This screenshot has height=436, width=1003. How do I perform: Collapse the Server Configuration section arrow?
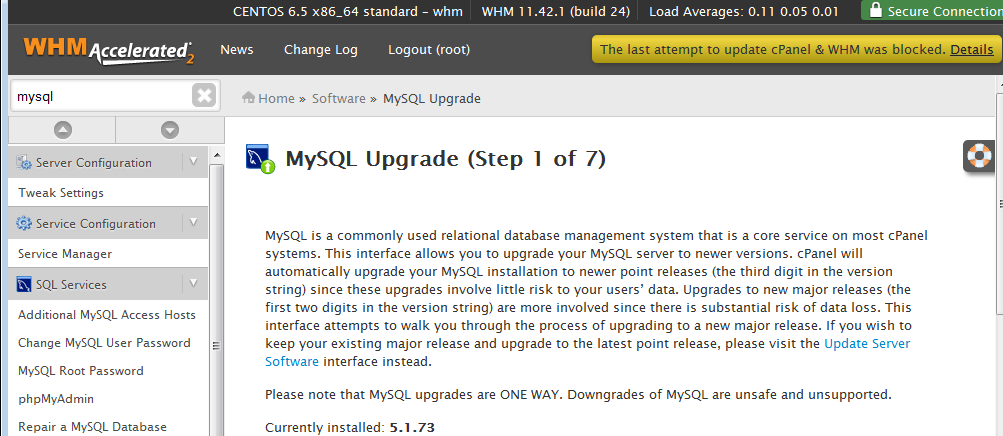[193, 162]
